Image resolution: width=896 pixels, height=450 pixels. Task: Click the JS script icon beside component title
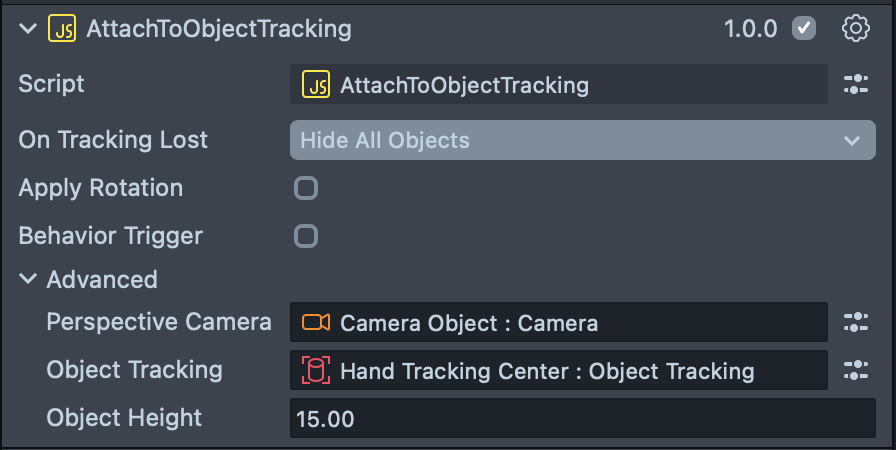click(61, 29)
